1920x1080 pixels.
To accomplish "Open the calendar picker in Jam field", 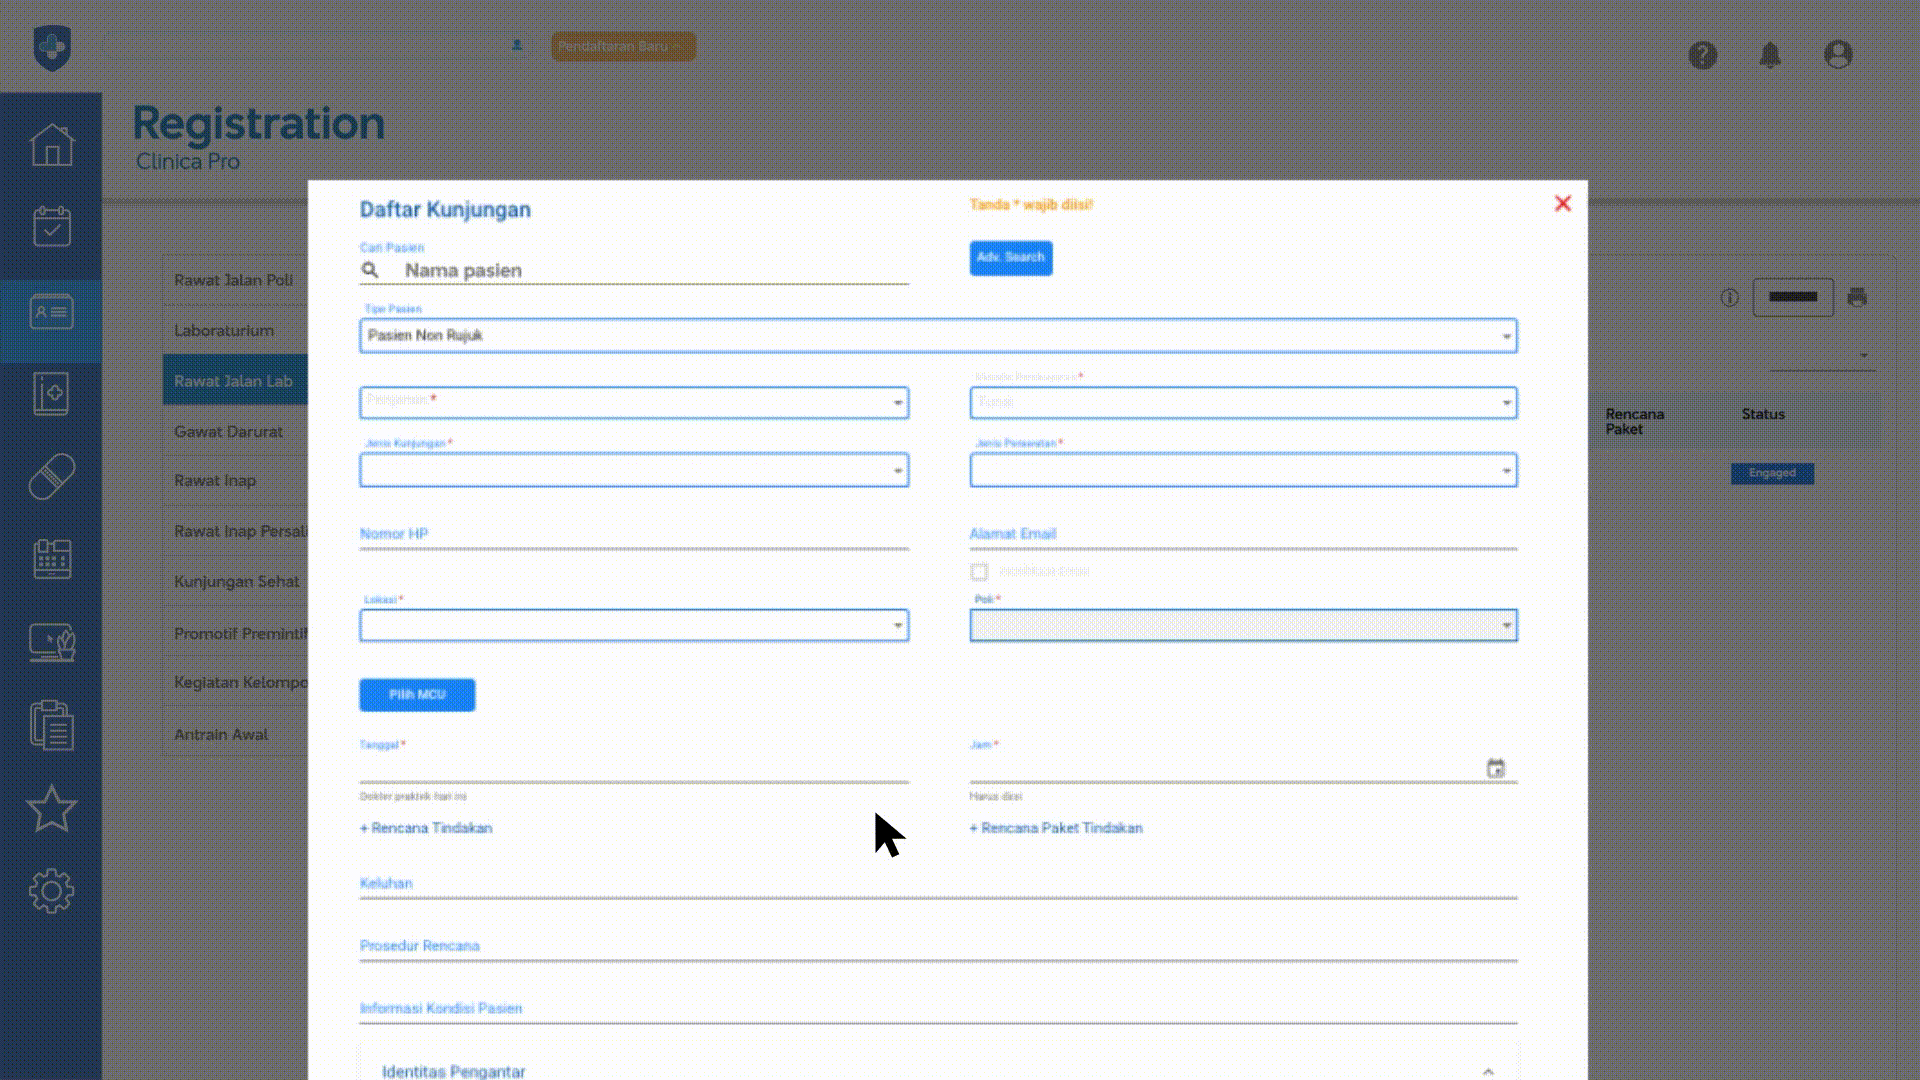I will (1495, 768).
